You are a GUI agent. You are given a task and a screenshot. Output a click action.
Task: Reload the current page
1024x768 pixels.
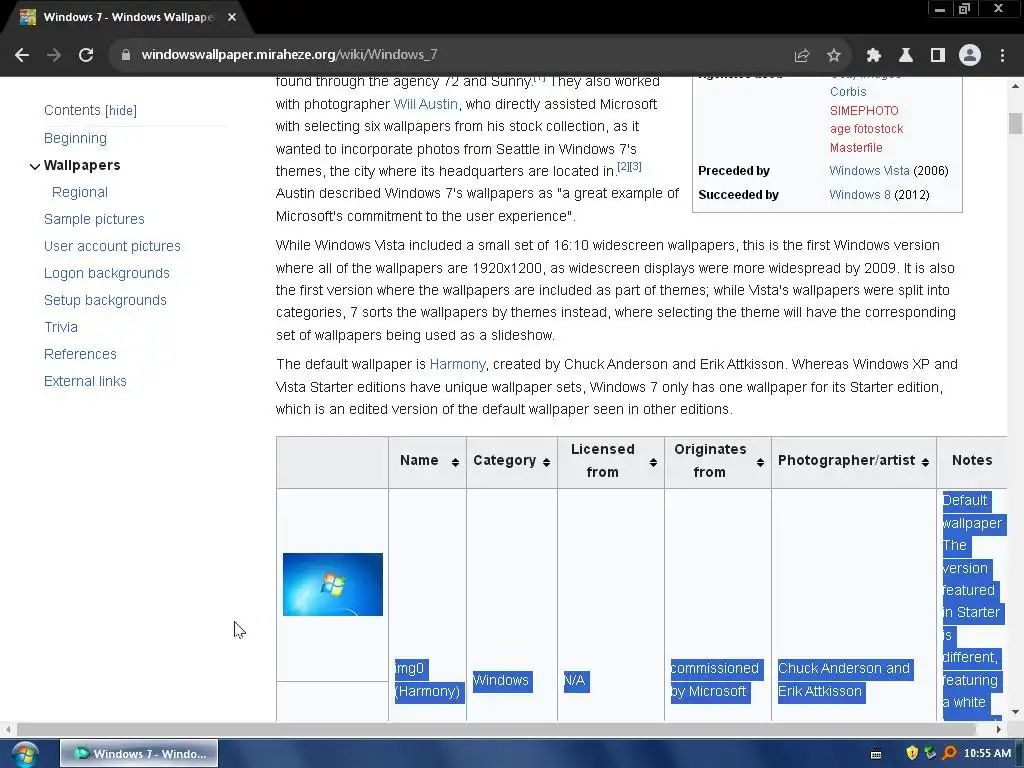click(86, 55)
